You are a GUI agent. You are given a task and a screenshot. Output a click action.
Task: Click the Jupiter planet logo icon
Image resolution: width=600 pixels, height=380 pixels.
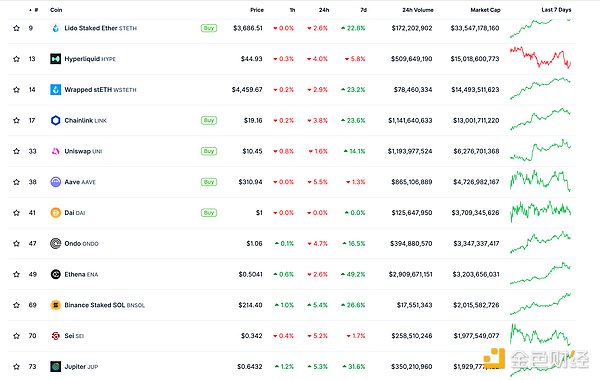[55, 367]
